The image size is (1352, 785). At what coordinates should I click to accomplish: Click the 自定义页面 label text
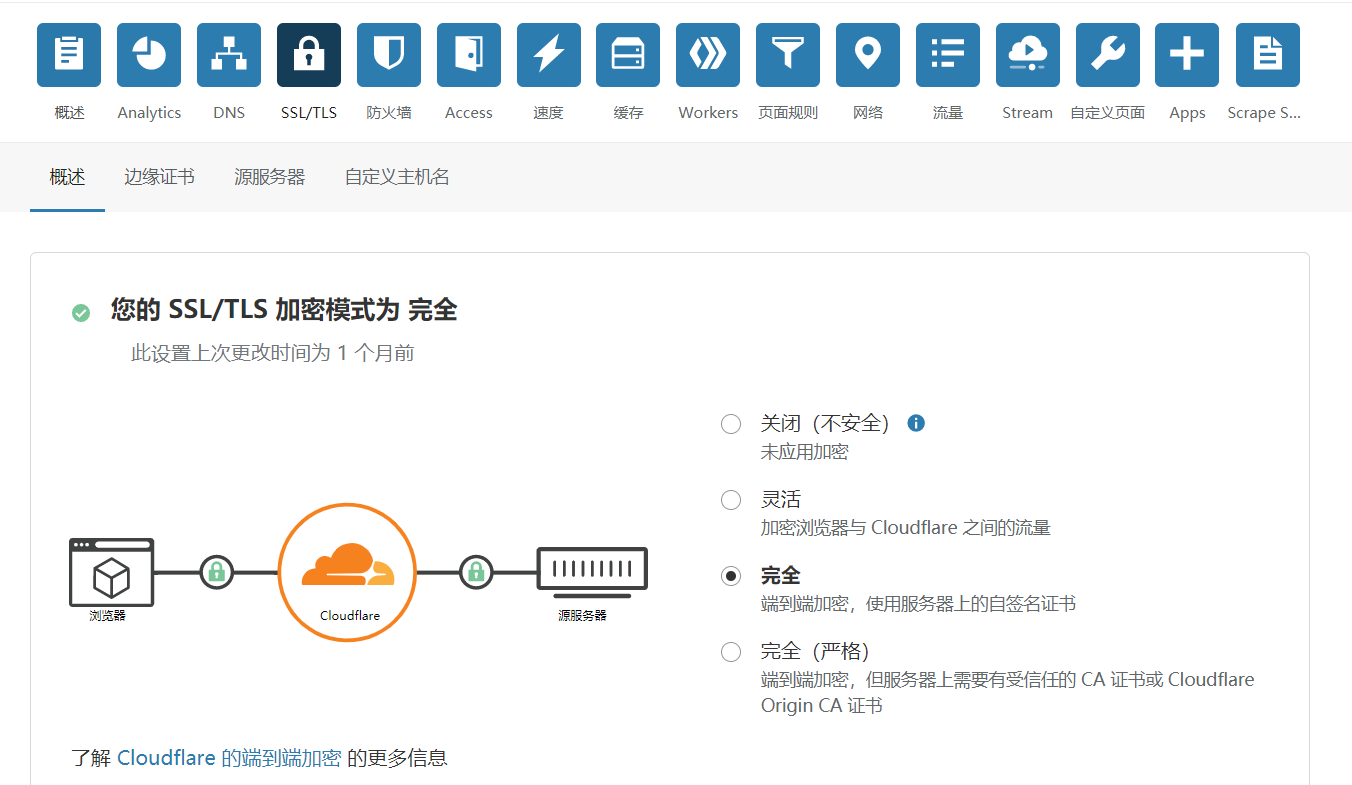[x=1108, y=113]
